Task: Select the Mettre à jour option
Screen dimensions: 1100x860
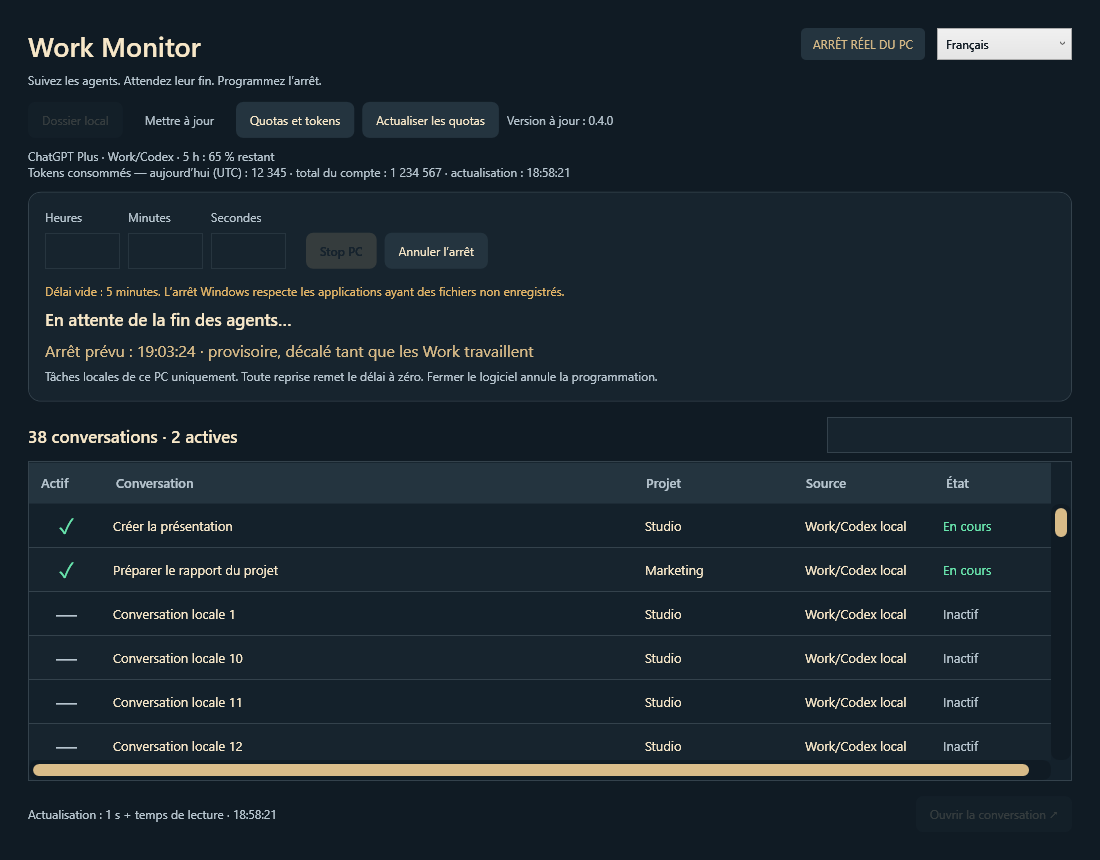Action: point(179,120)
